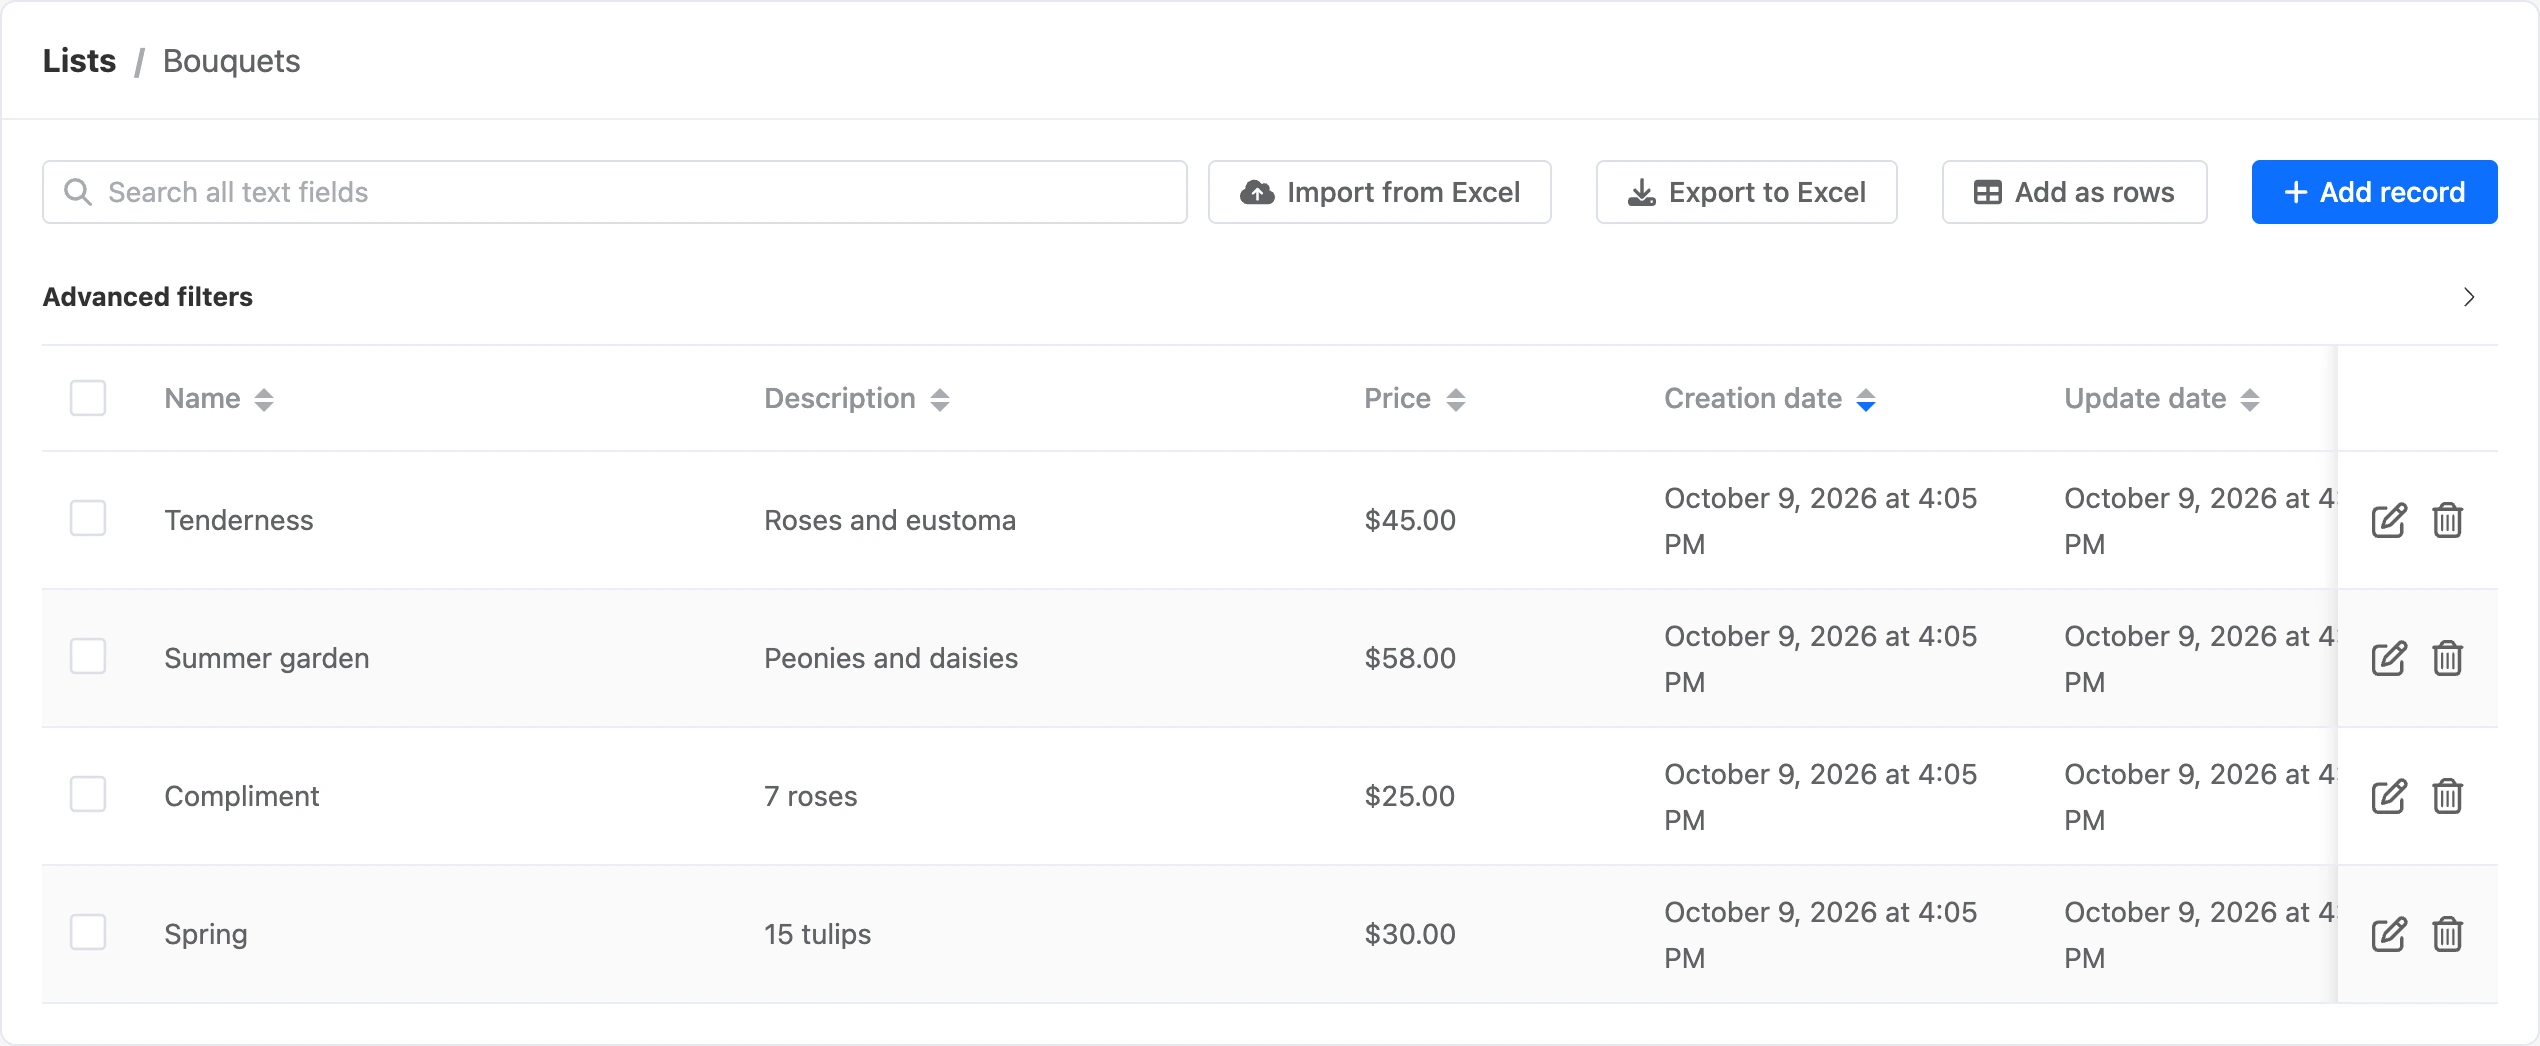This screenshot has height=1046, width=2540.
Task: Sort by Name column arrows
Action: coord(264,400)
